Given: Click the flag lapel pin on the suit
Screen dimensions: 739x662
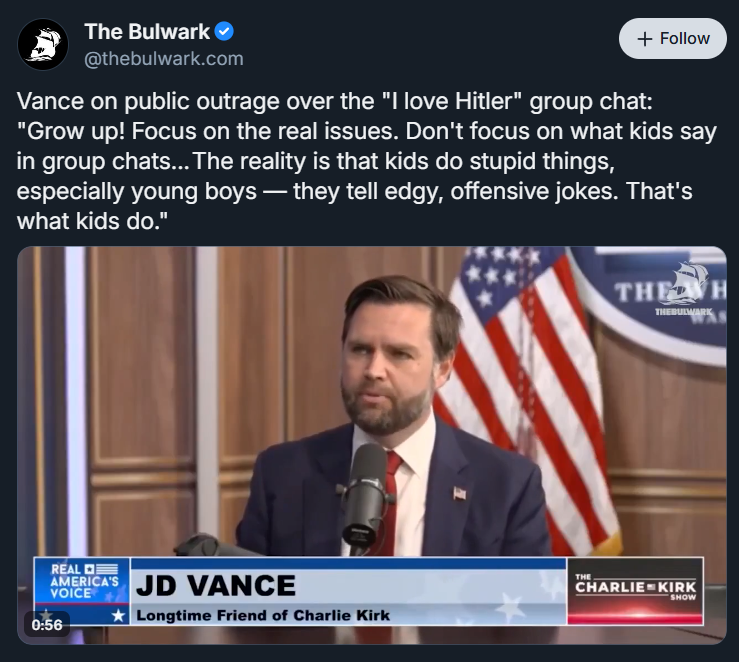Looking at the screenshot, I should pos(459,494).
